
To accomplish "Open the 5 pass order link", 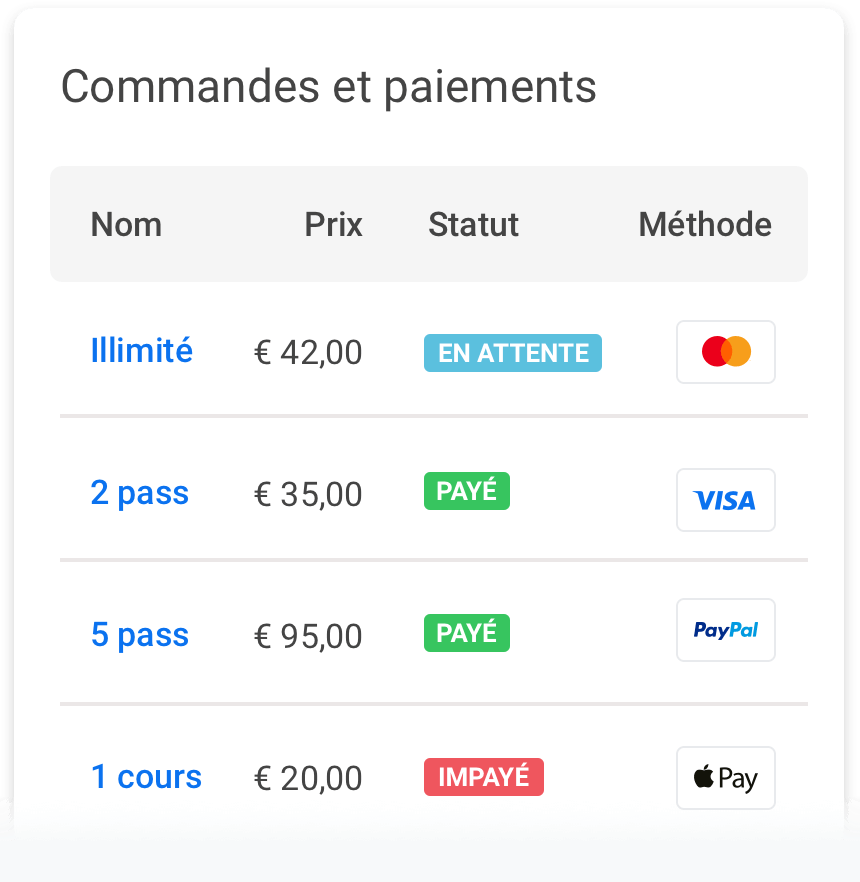I will coord(140,635).
